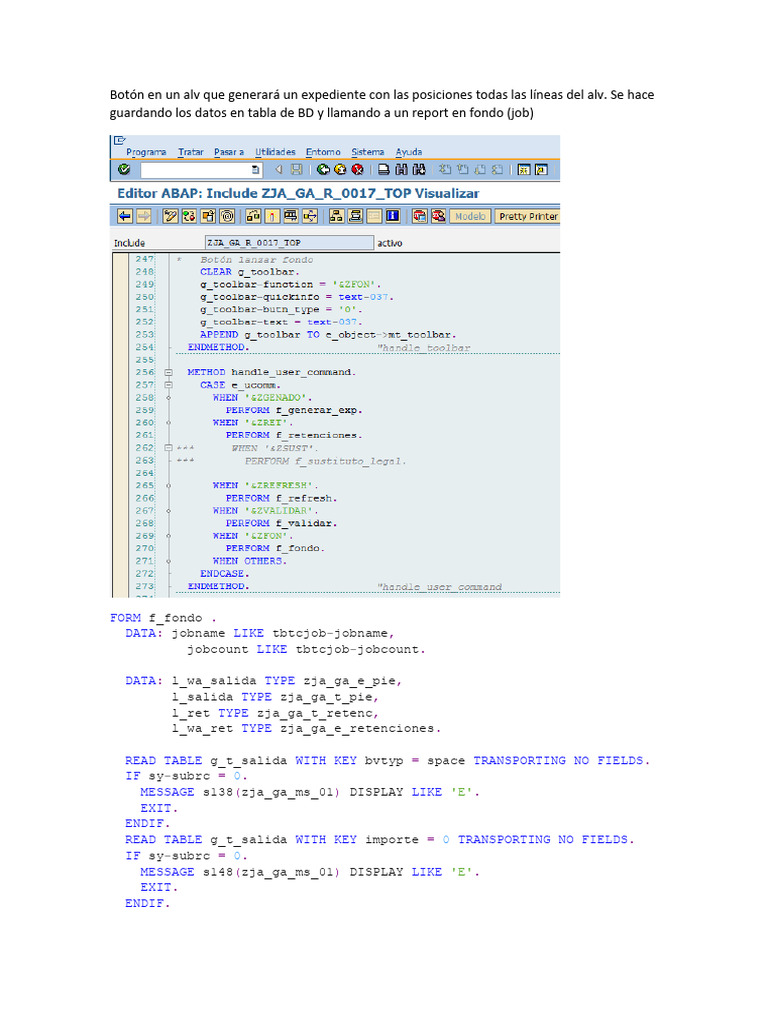
Task: Click the Set/Delete Breakpoint icon
Action: [x=420, y=216]
